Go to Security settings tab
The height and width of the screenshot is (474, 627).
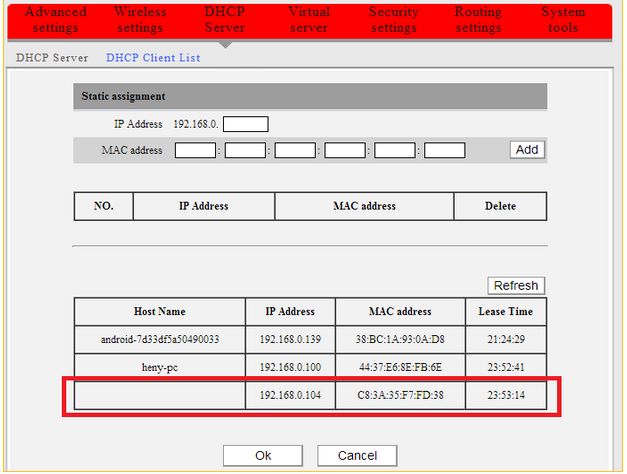coord(393,20)
